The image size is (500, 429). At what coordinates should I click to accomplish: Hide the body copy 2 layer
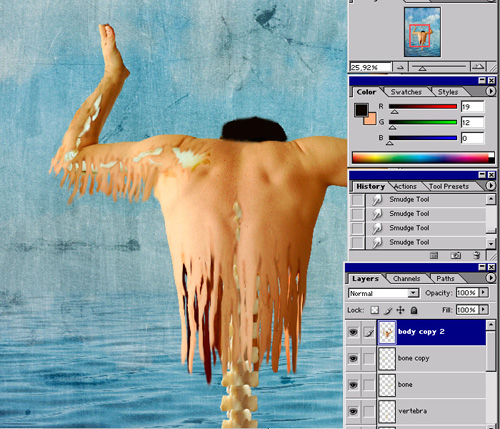353,332
